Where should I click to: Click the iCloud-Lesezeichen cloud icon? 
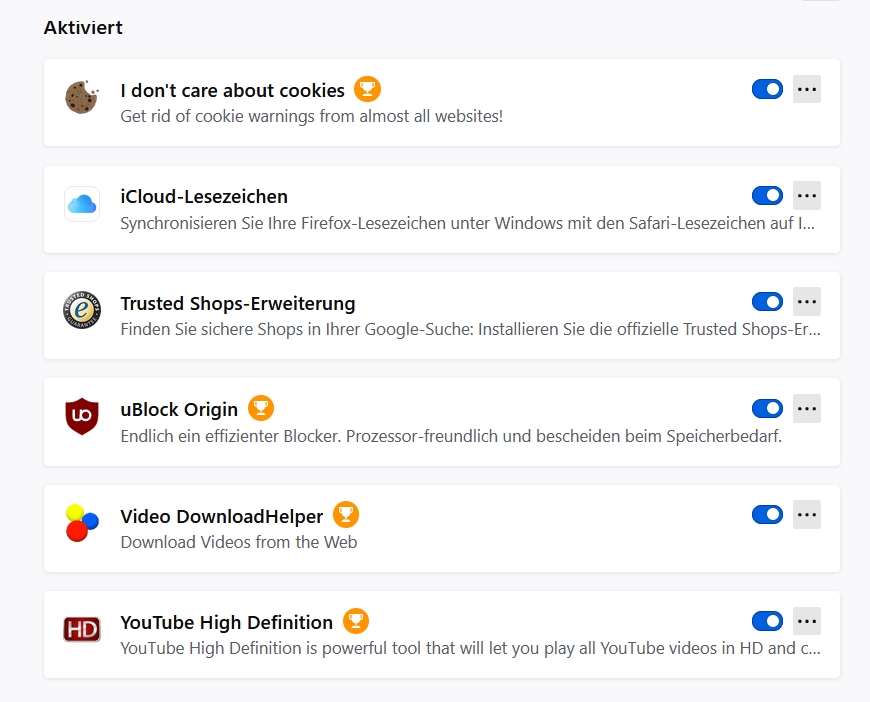(x=81, y=204)
